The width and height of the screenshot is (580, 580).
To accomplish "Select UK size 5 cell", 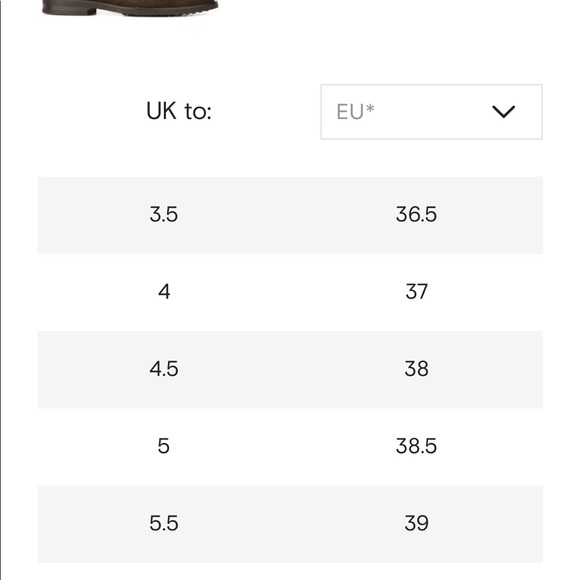I will pyautogui.click(x=163, y=446).
